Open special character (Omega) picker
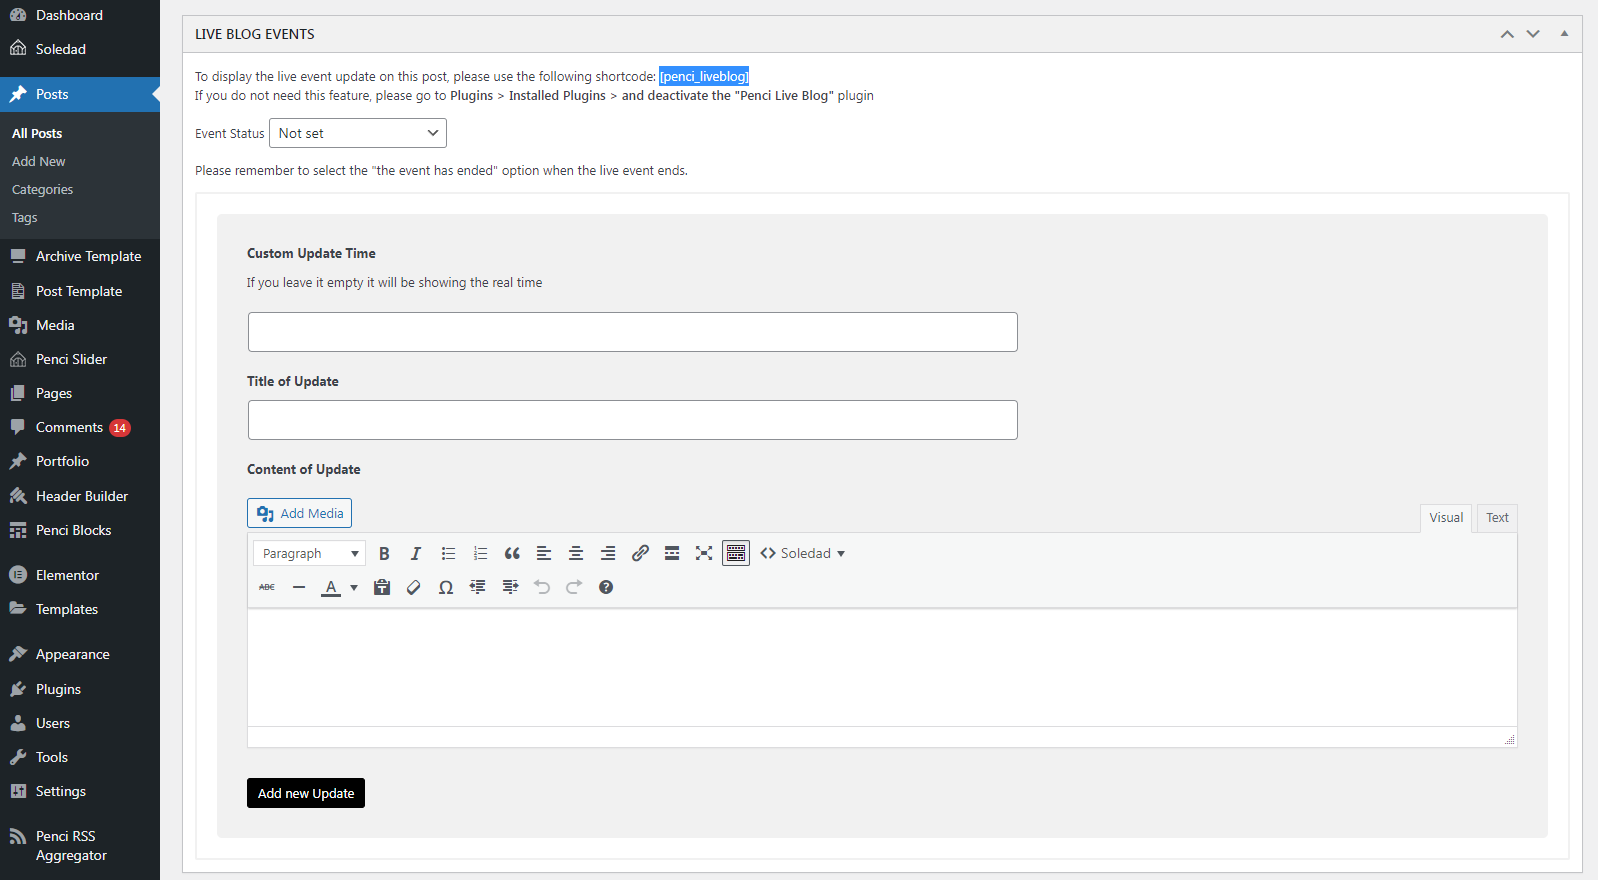This screenshot has height=880, width=1598. click(x=446, y=587)
